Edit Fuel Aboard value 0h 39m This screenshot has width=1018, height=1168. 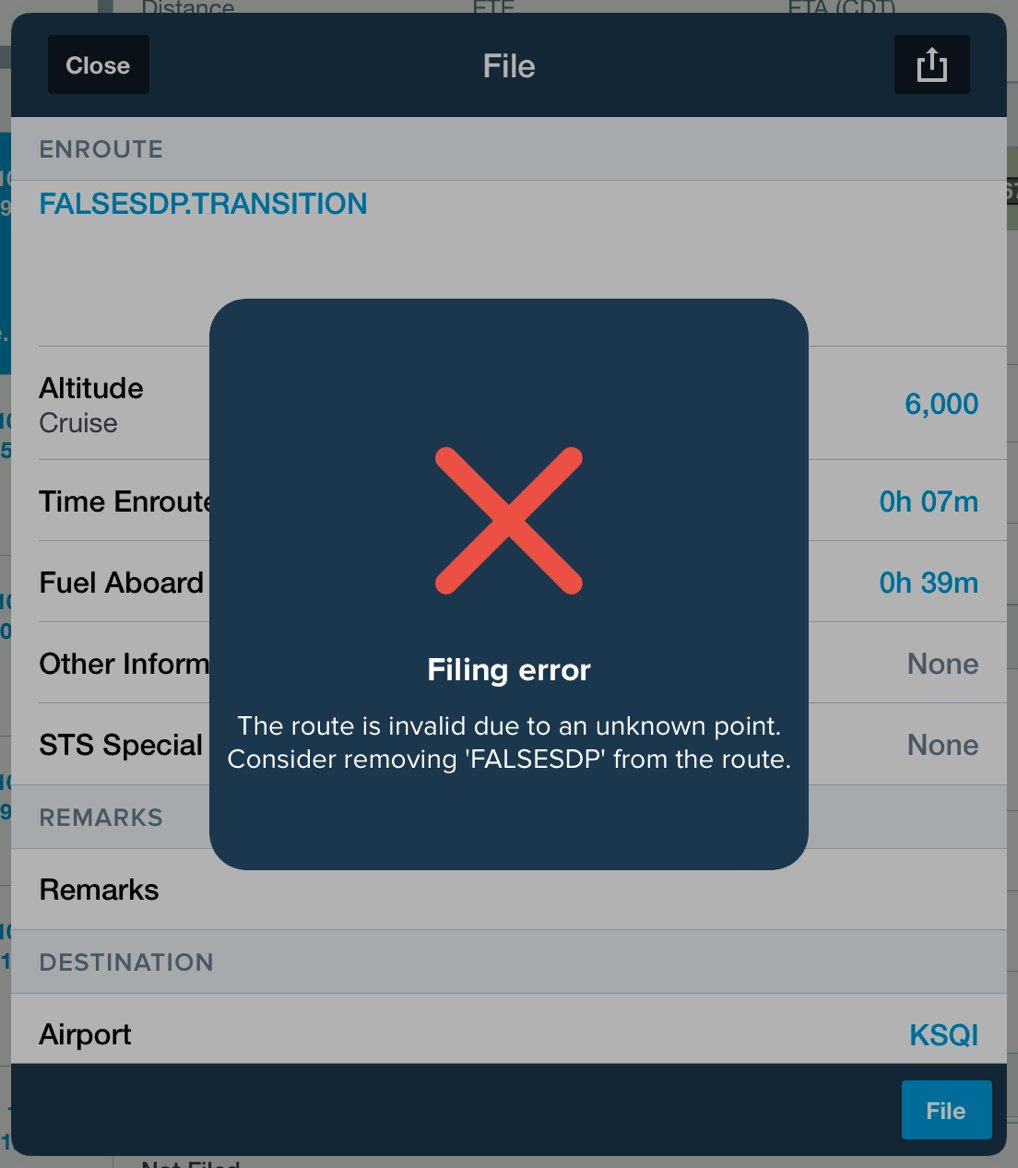click(929, 583)
